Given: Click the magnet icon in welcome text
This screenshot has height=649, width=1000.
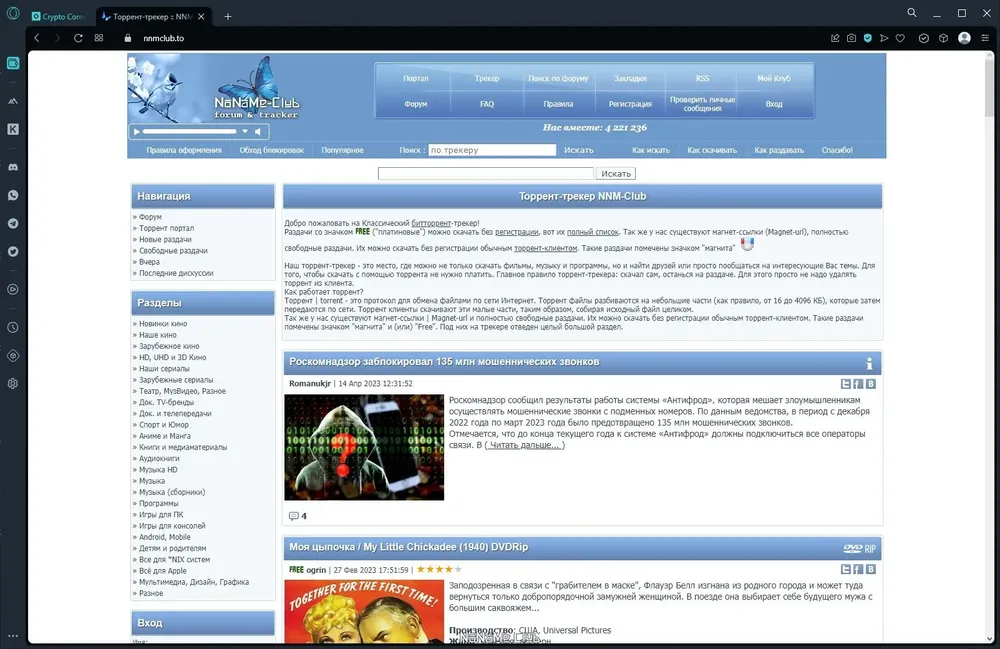Looking at the screenshot, I should pyautogui.click(x=747, y=244).
